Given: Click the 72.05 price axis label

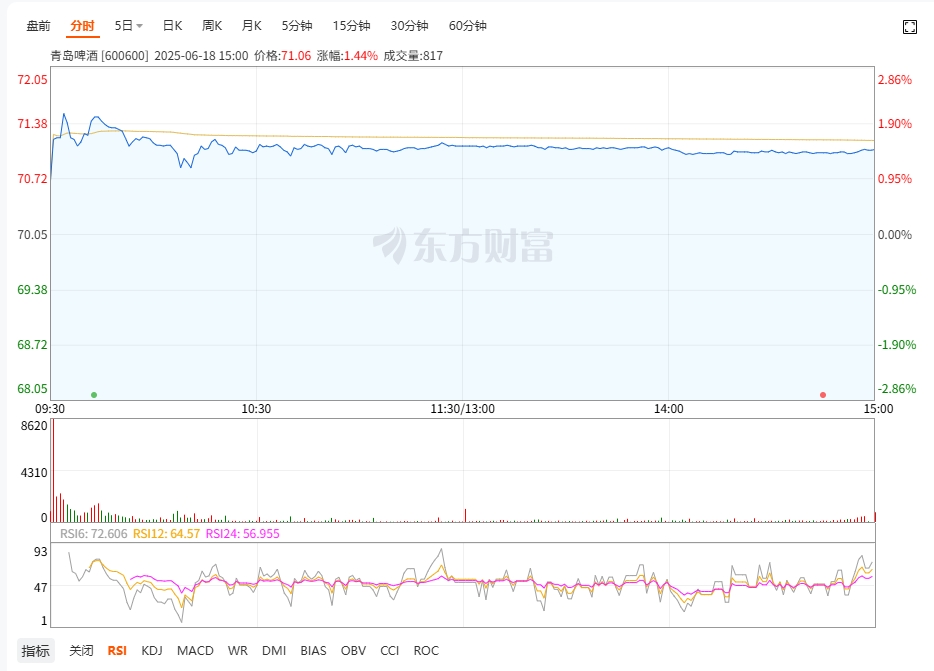Looking at the screenshot, I should tap(32, 80).
